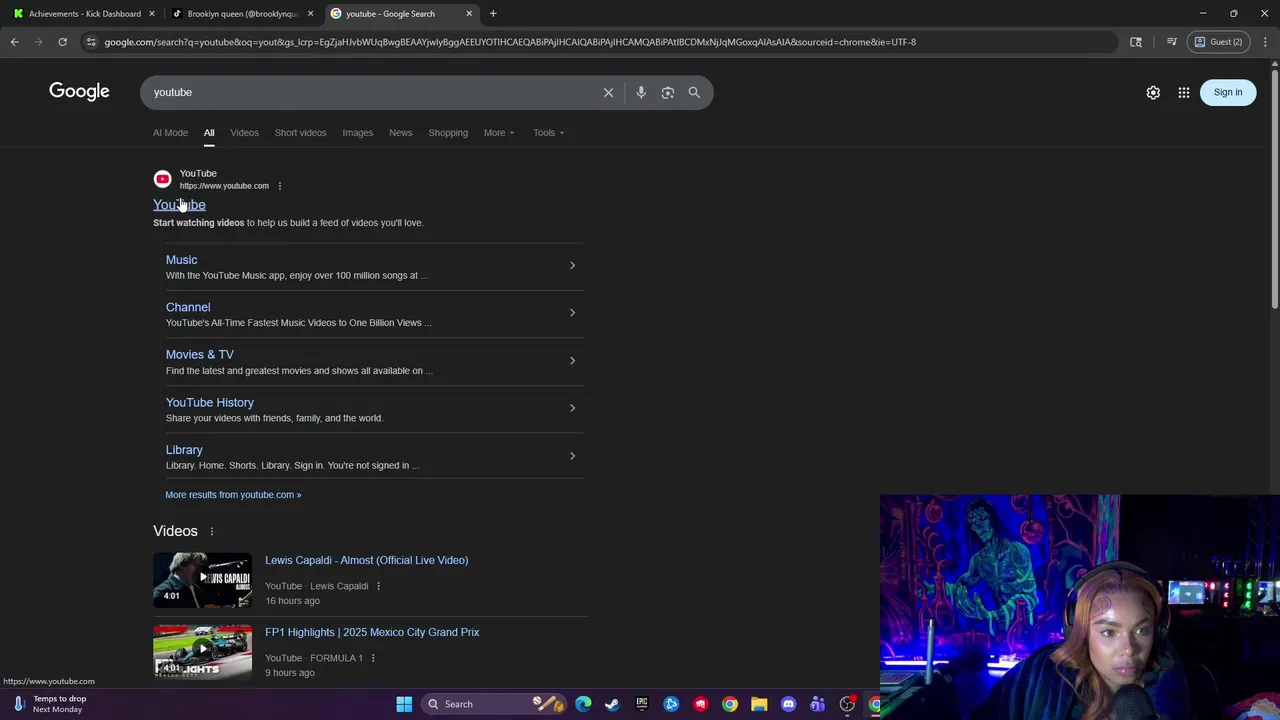Screen dimensions: 1280x720
Task: Open OBS Studio from taskbar
Action: click(847, 704)
